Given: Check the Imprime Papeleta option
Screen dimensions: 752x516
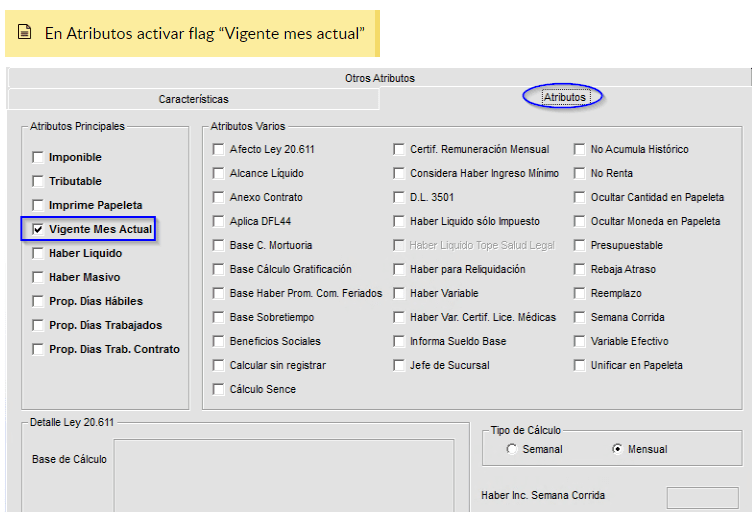Looking at the screenshot, I should (38, 205).
